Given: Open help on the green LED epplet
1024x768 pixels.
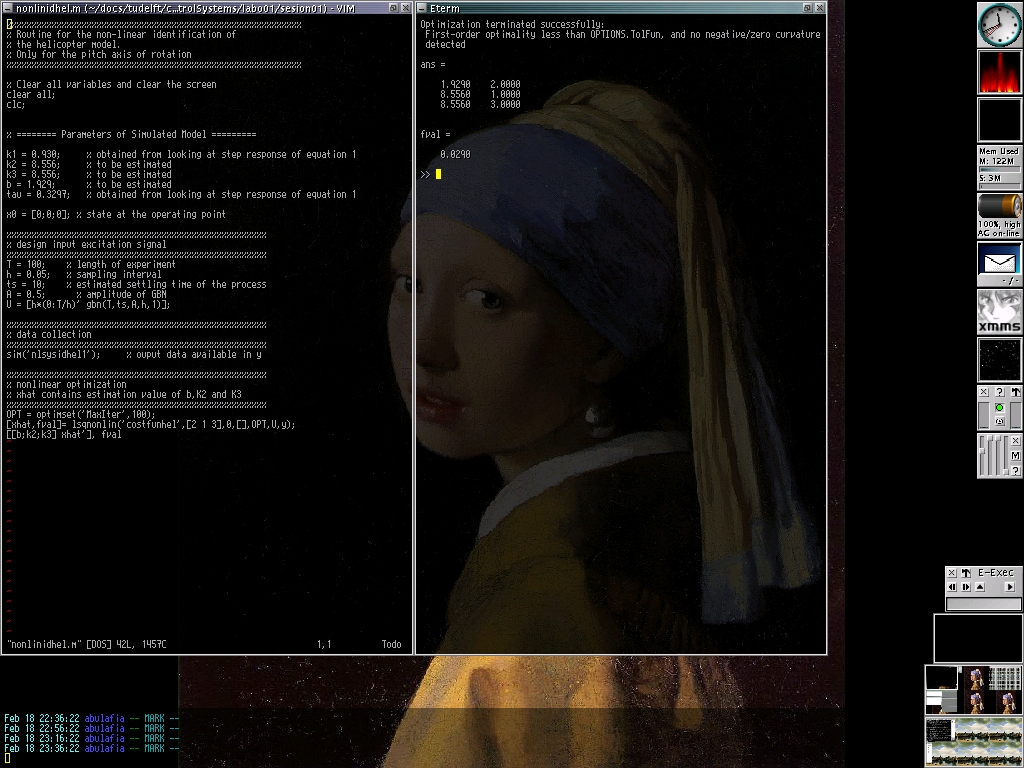Looking at the screenshot, I should [1000, 392].
